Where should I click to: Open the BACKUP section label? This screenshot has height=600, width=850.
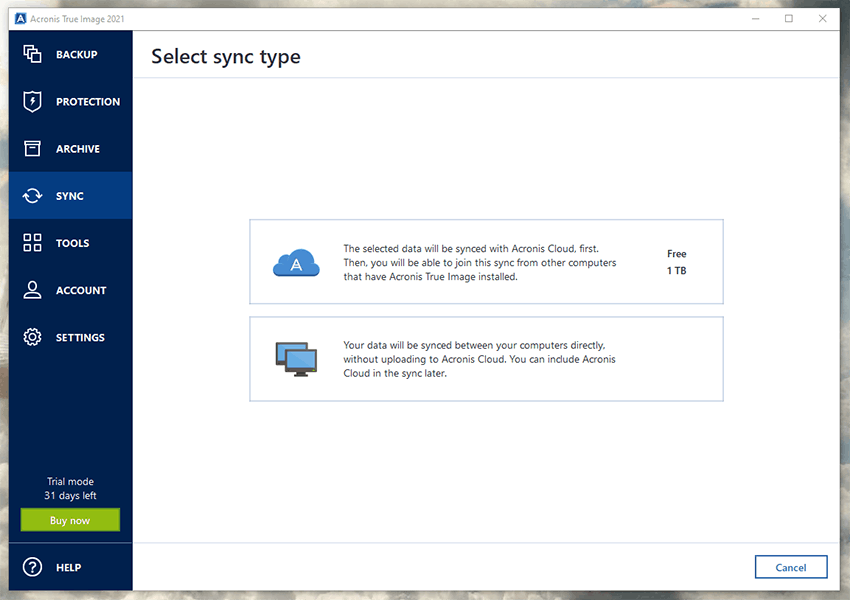click(x=76, y=55)
